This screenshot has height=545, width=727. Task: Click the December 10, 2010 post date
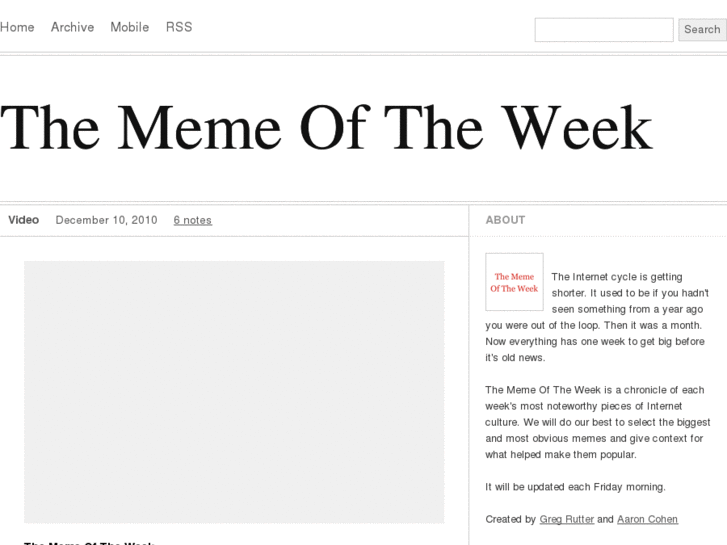coord(106,220)
